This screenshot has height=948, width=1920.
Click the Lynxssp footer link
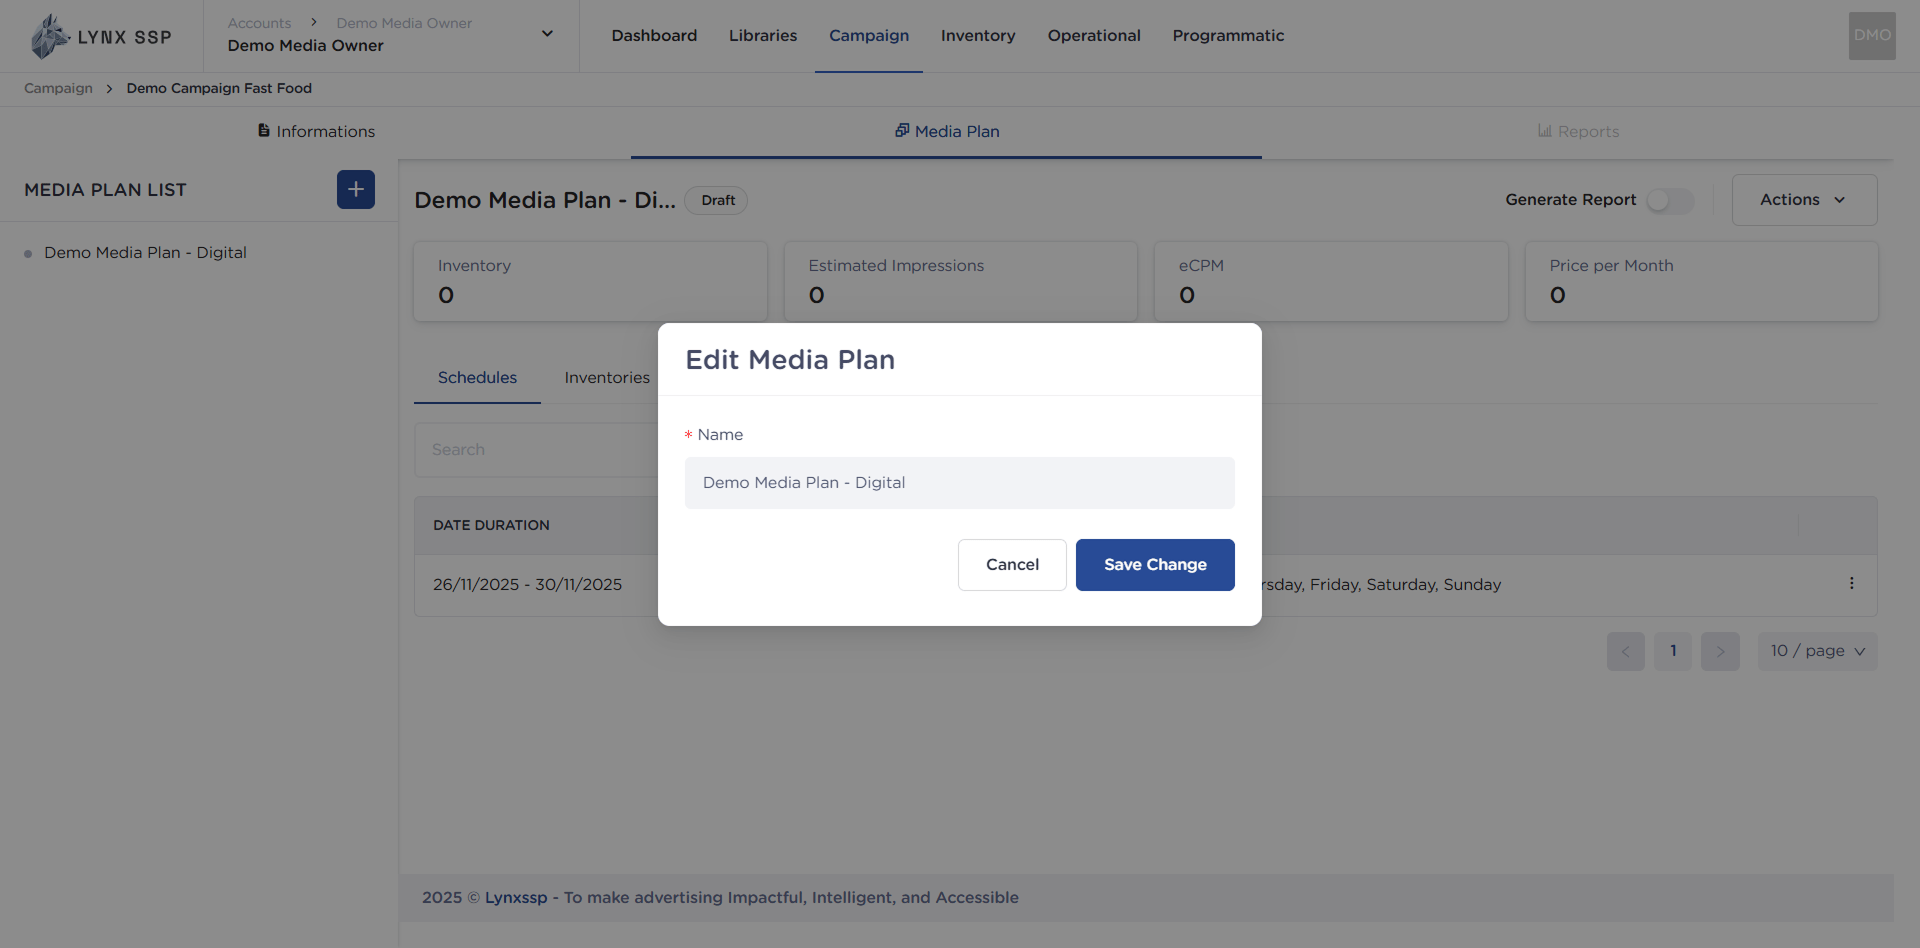[x=516, y=897]
